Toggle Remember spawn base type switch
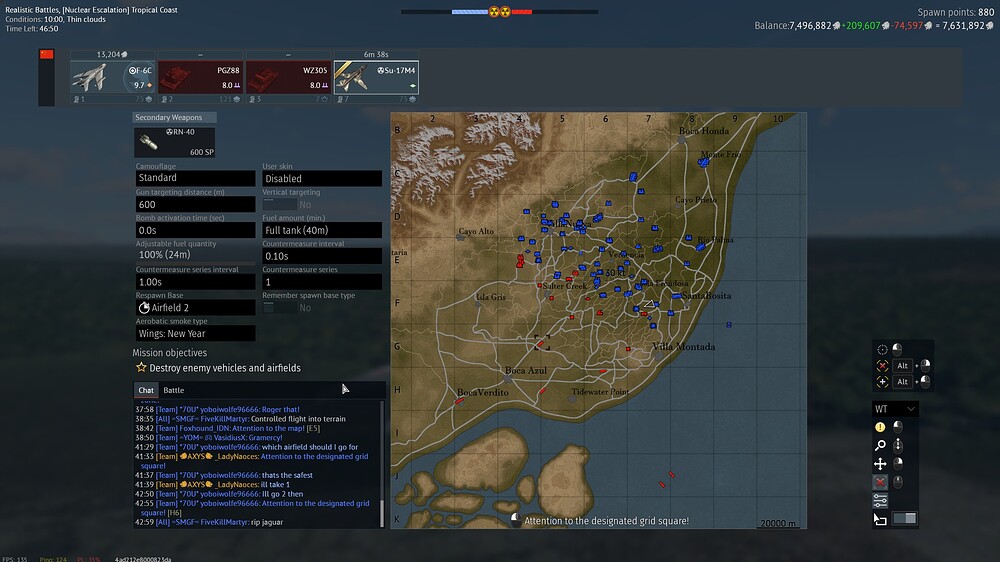The image size is (1000, 562). 279,307
